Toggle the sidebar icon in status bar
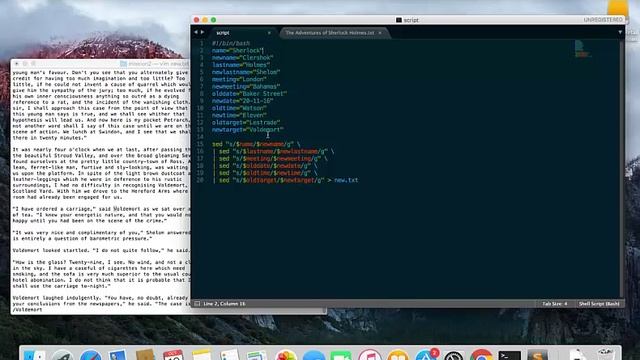The height and width of the screenshot is (360, 640). (197, 304)
